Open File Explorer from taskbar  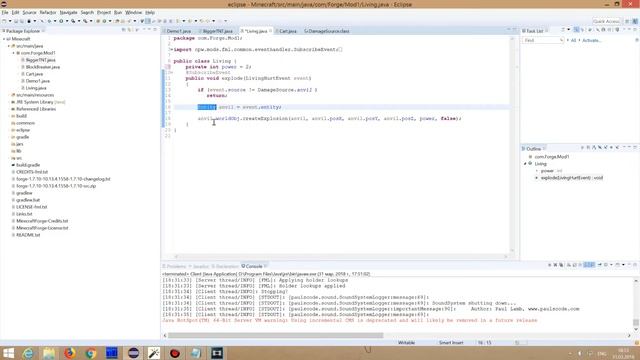(49, 353)
